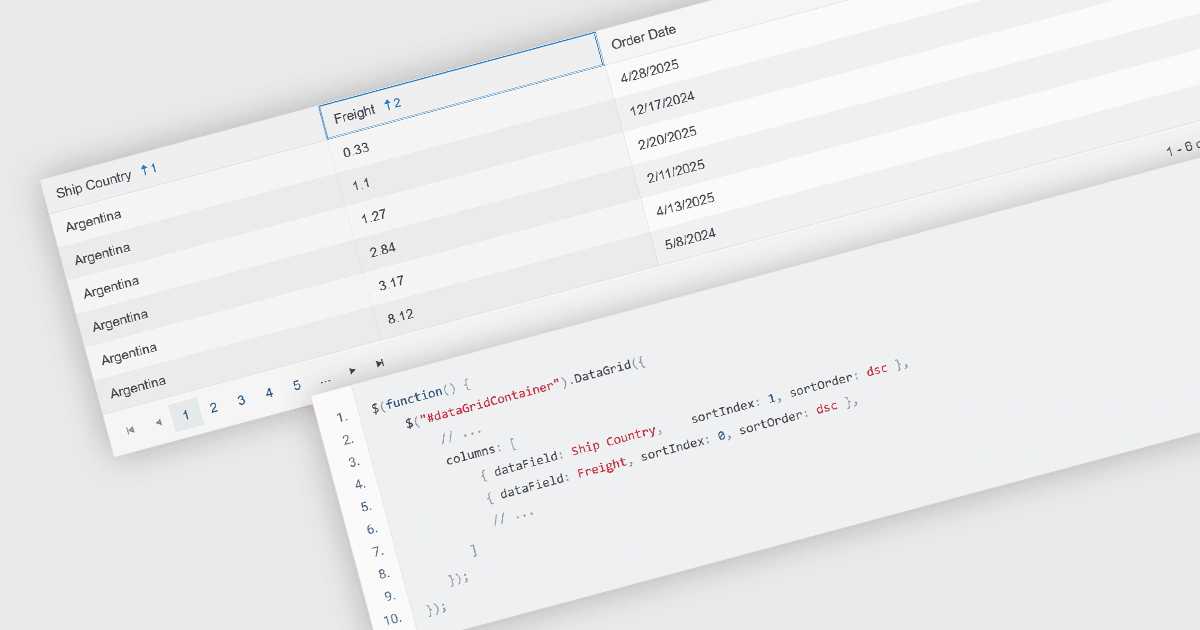Screen dimensions: 1200x630
Task: Select the freight value 3.17
Action: [x=391, y=283]
